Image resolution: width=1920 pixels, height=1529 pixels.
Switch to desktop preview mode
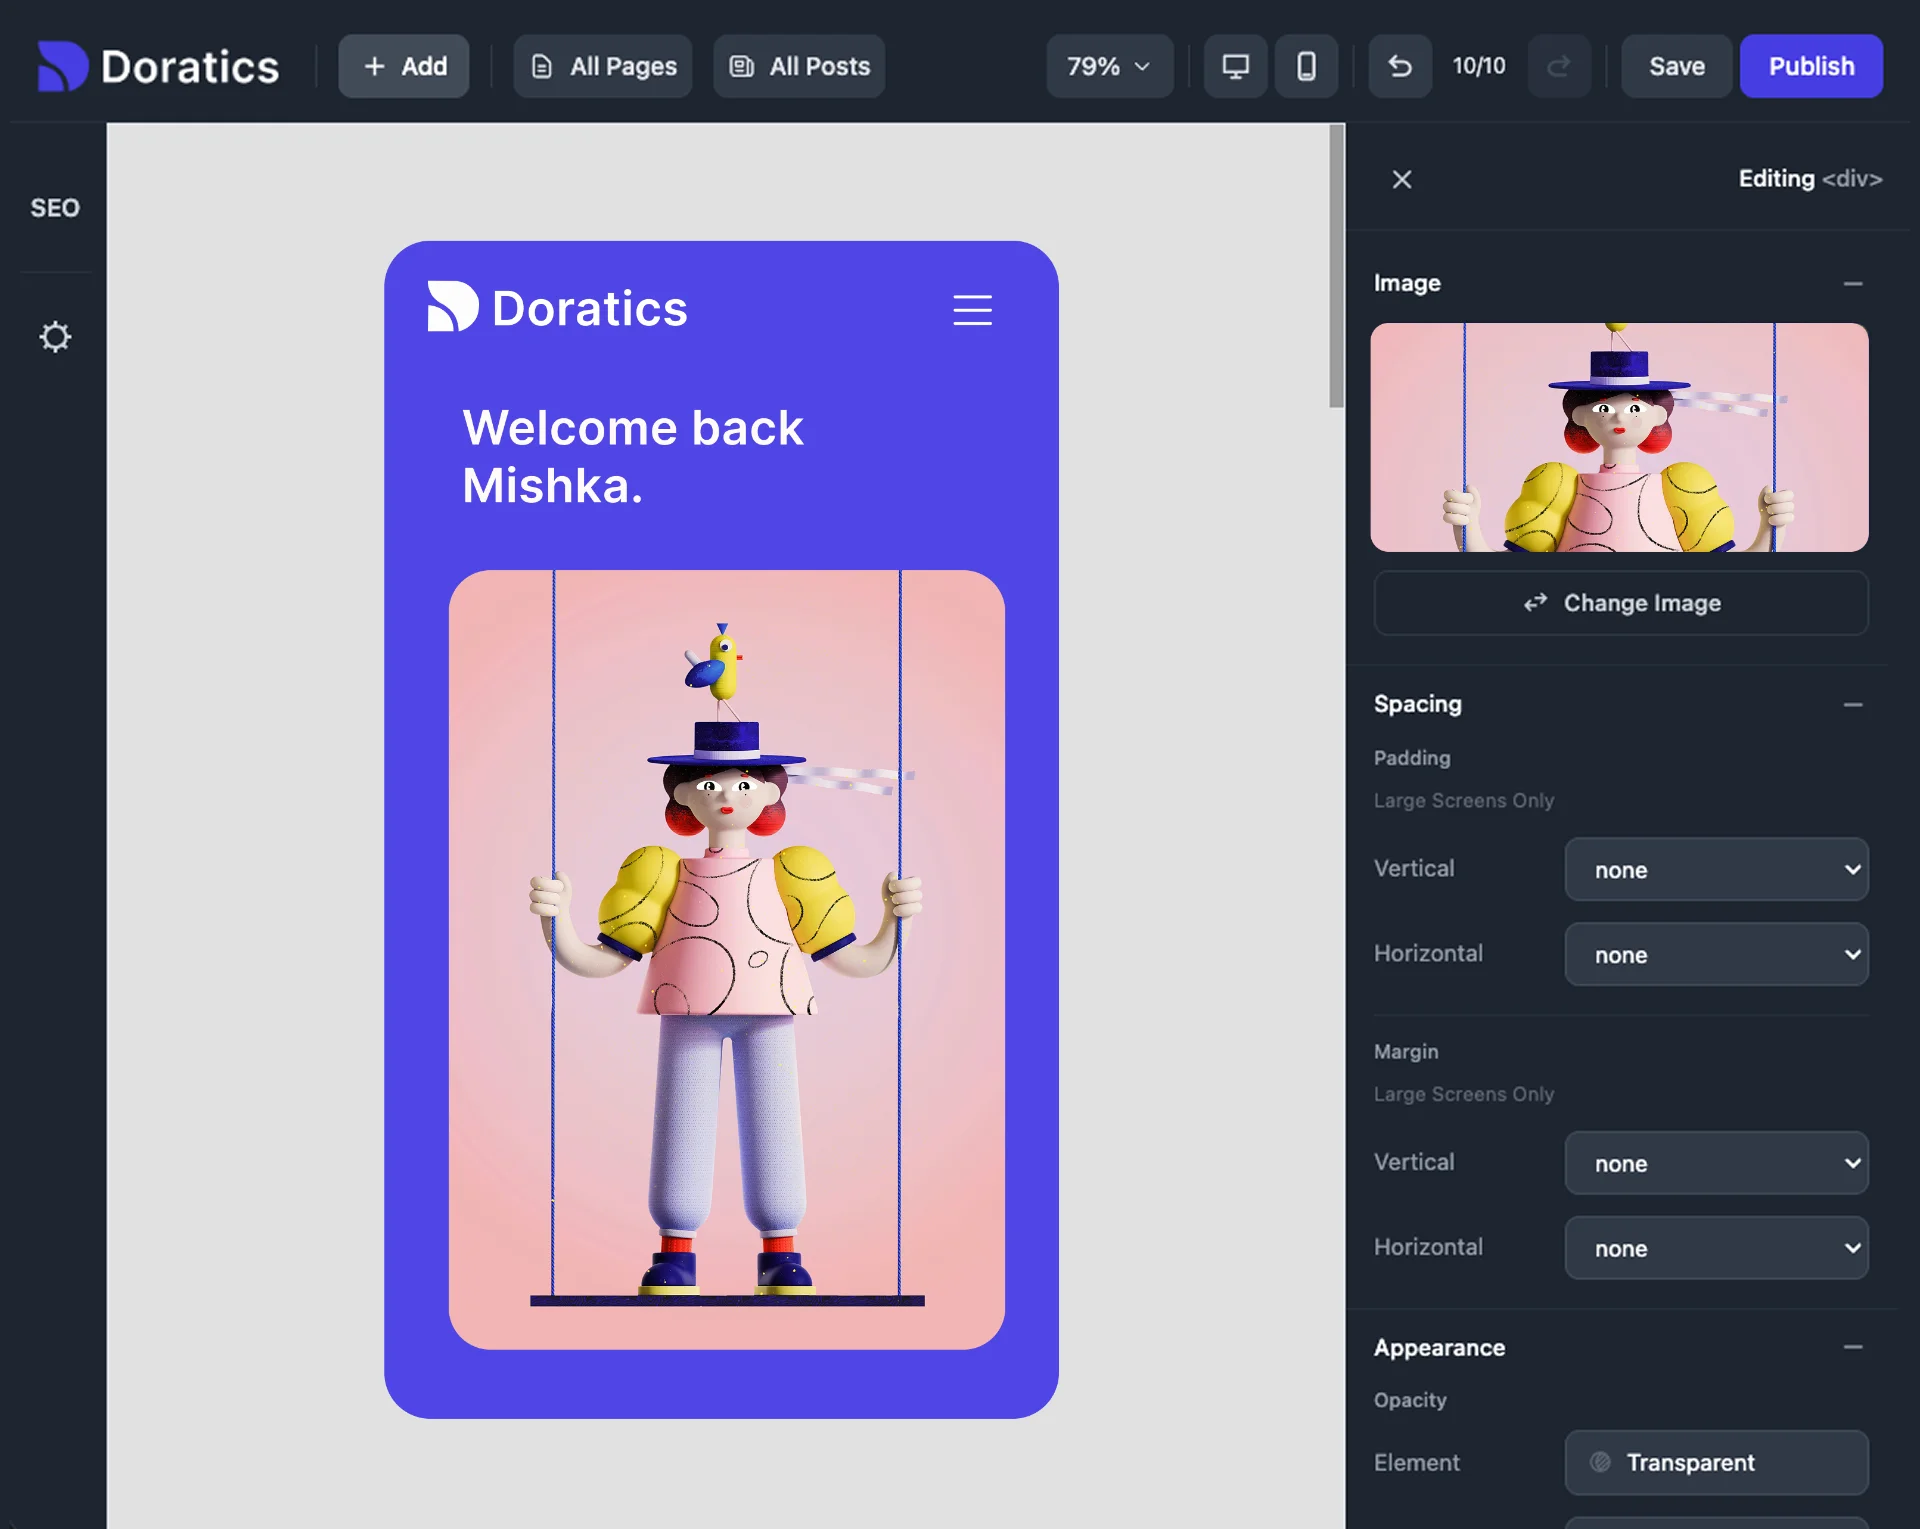pos(1235,66)
